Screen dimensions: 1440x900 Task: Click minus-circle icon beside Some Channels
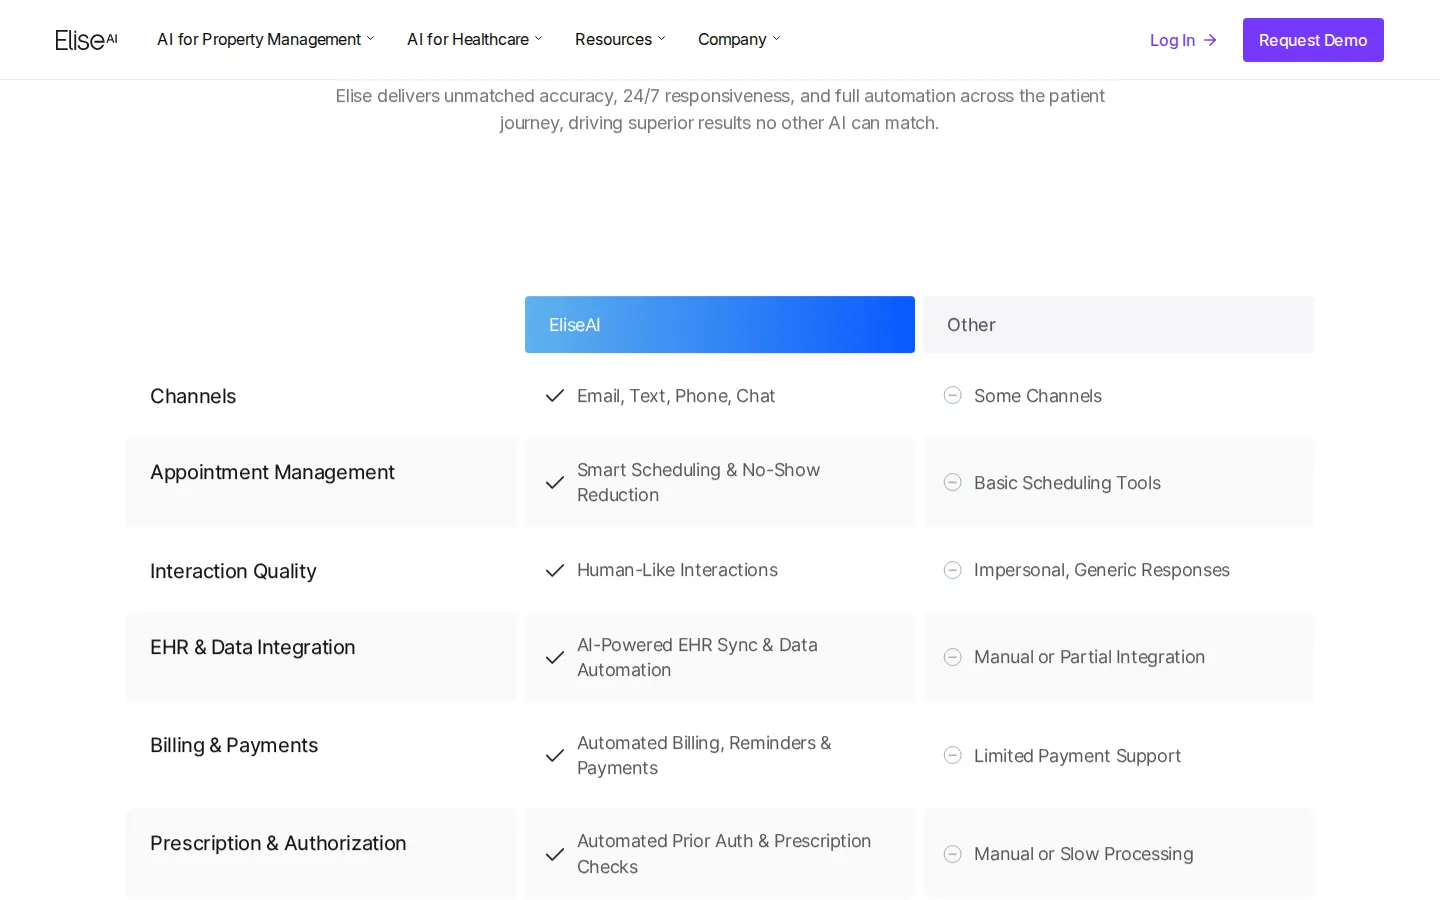[953, 395]
